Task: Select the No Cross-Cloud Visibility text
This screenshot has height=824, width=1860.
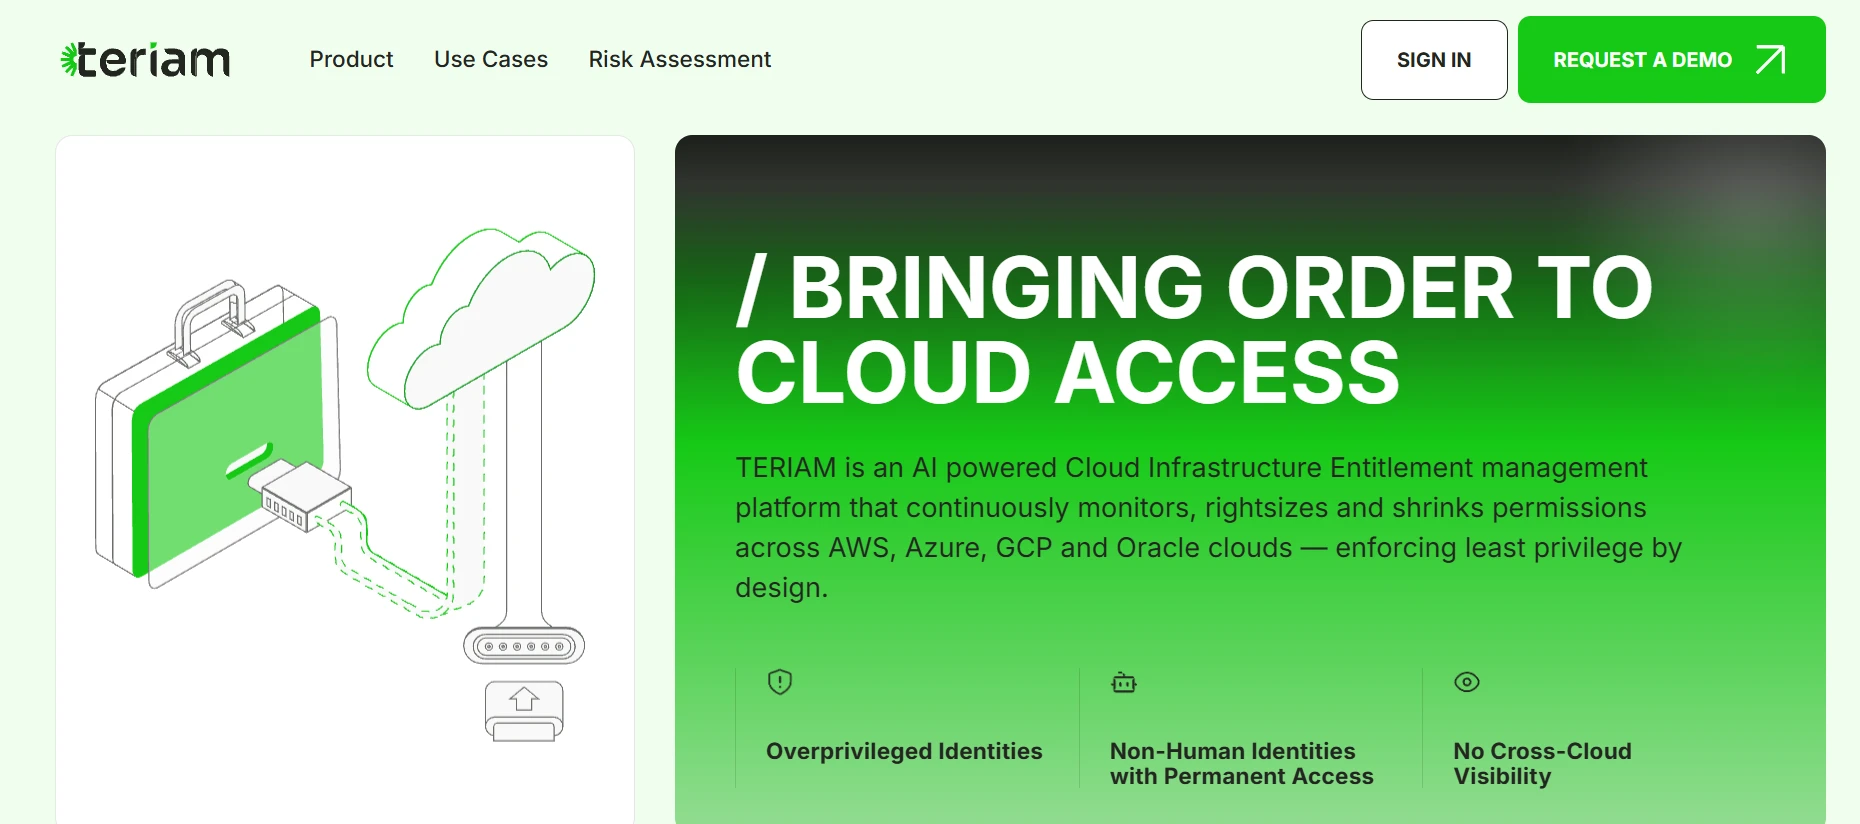Action: pos(1542,764)
